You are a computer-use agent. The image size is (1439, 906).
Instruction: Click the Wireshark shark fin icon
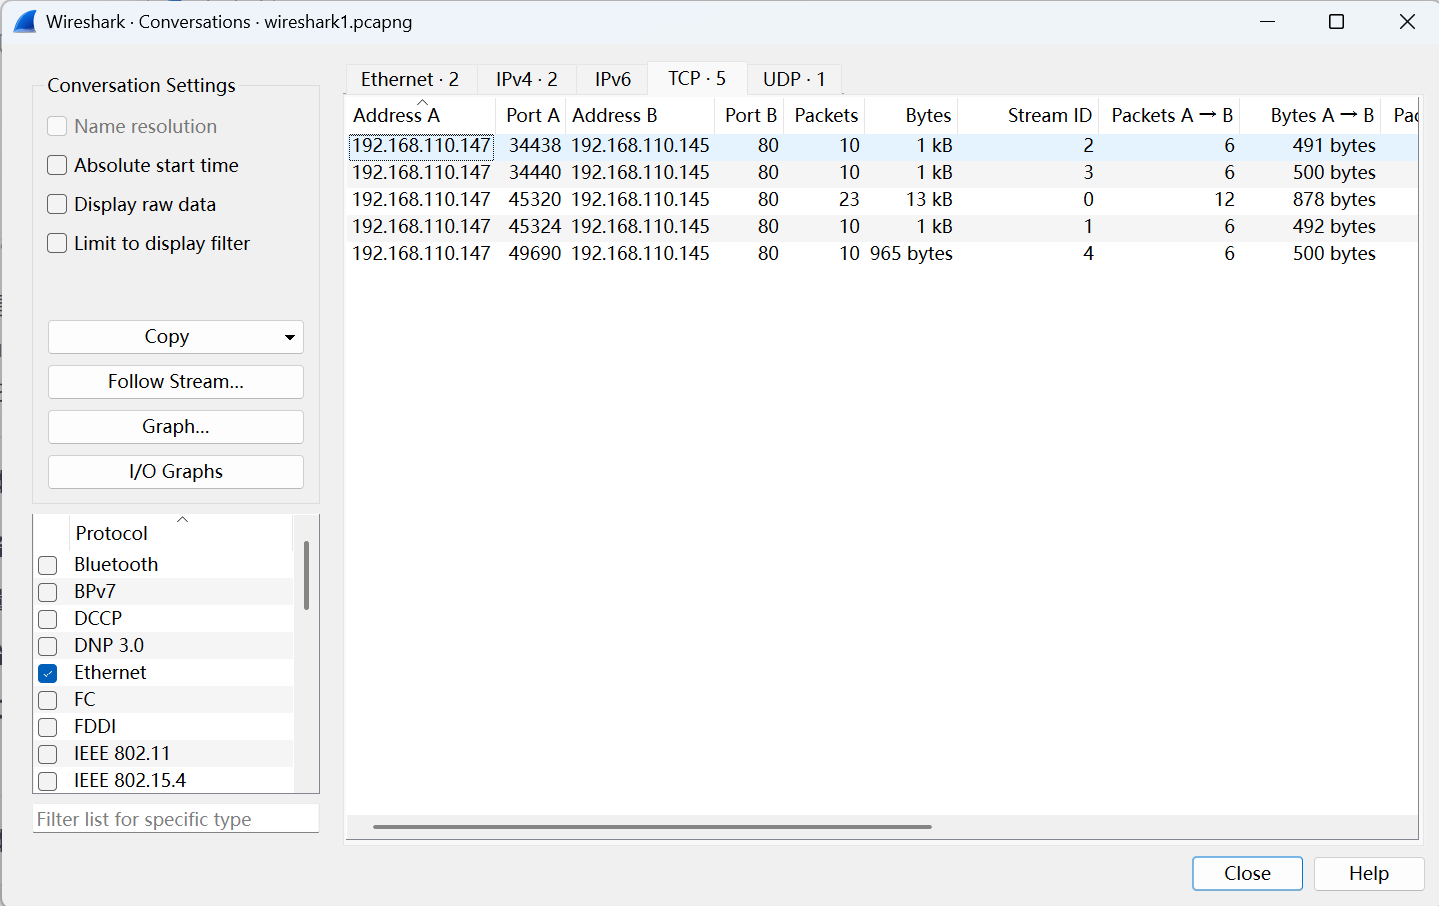click(24, 21)
